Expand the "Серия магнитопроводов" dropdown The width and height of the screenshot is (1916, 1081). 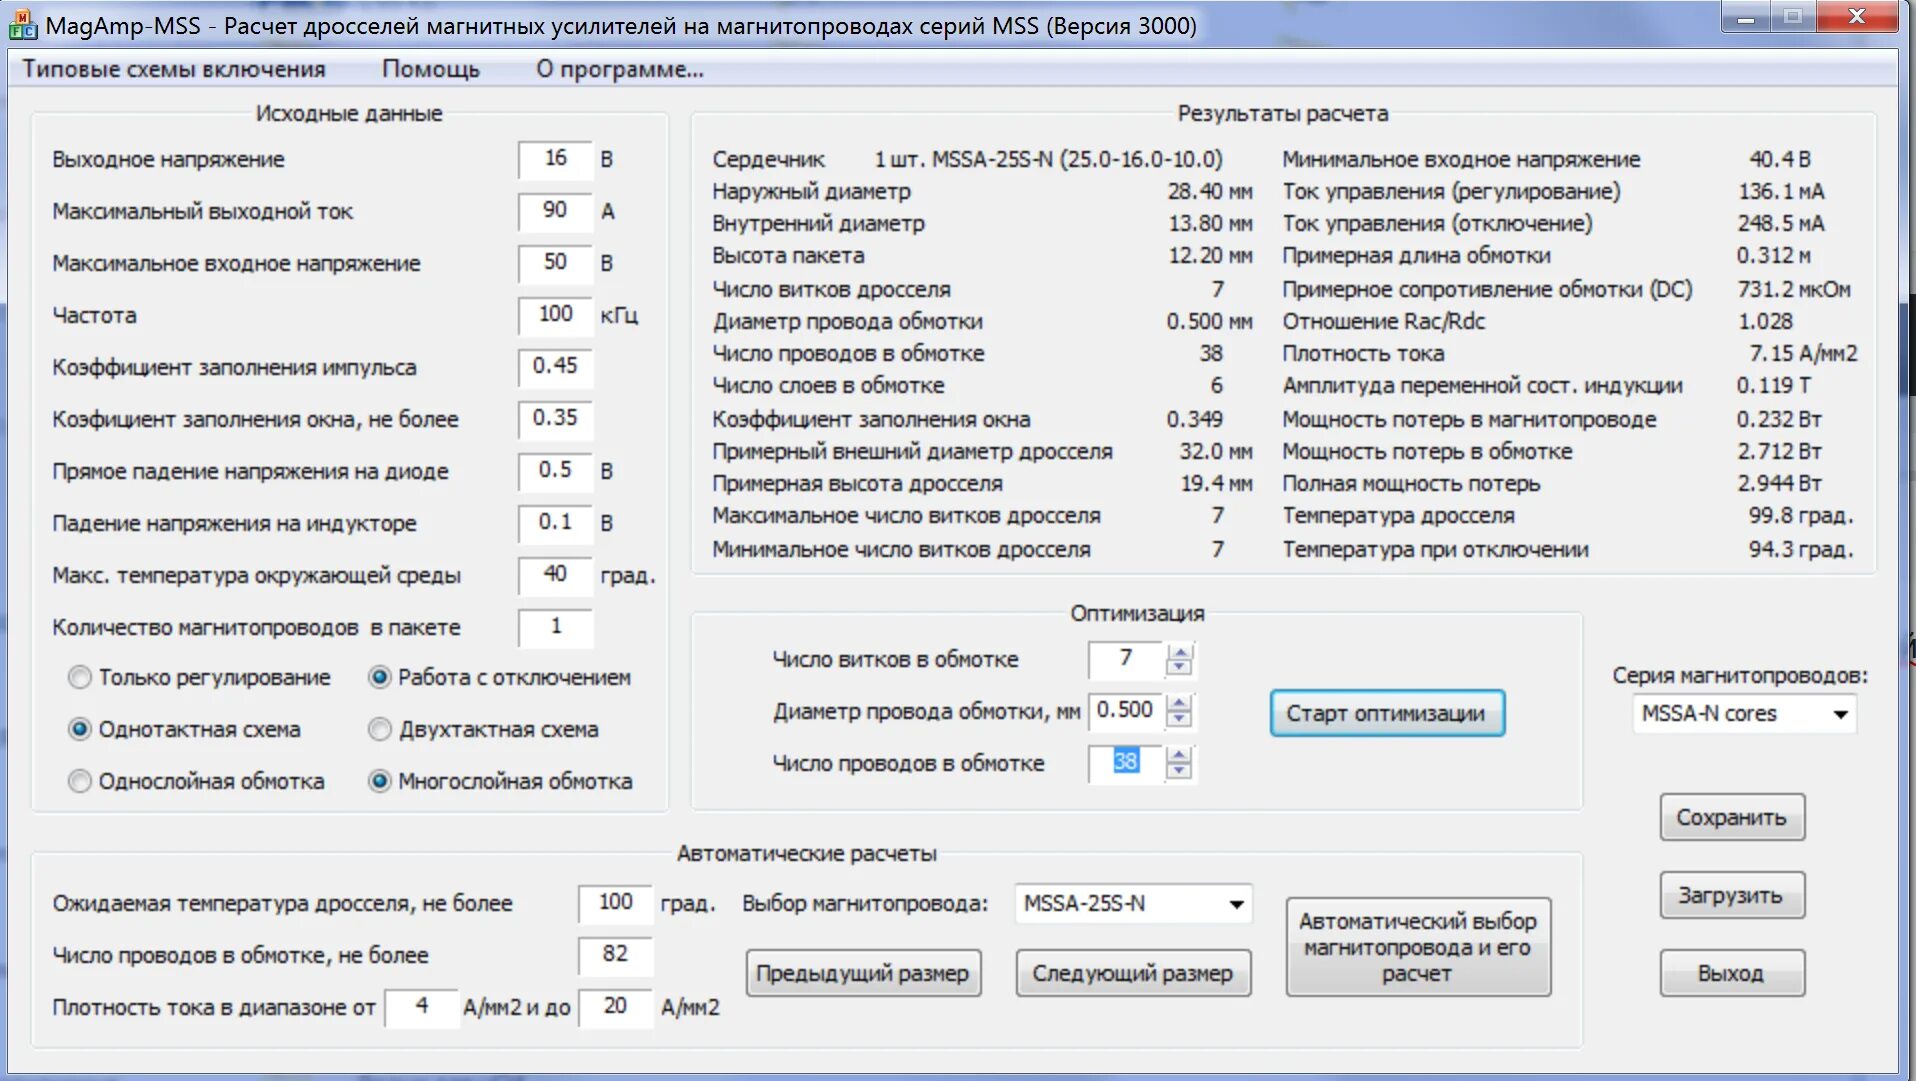(x=1839, y=714)
